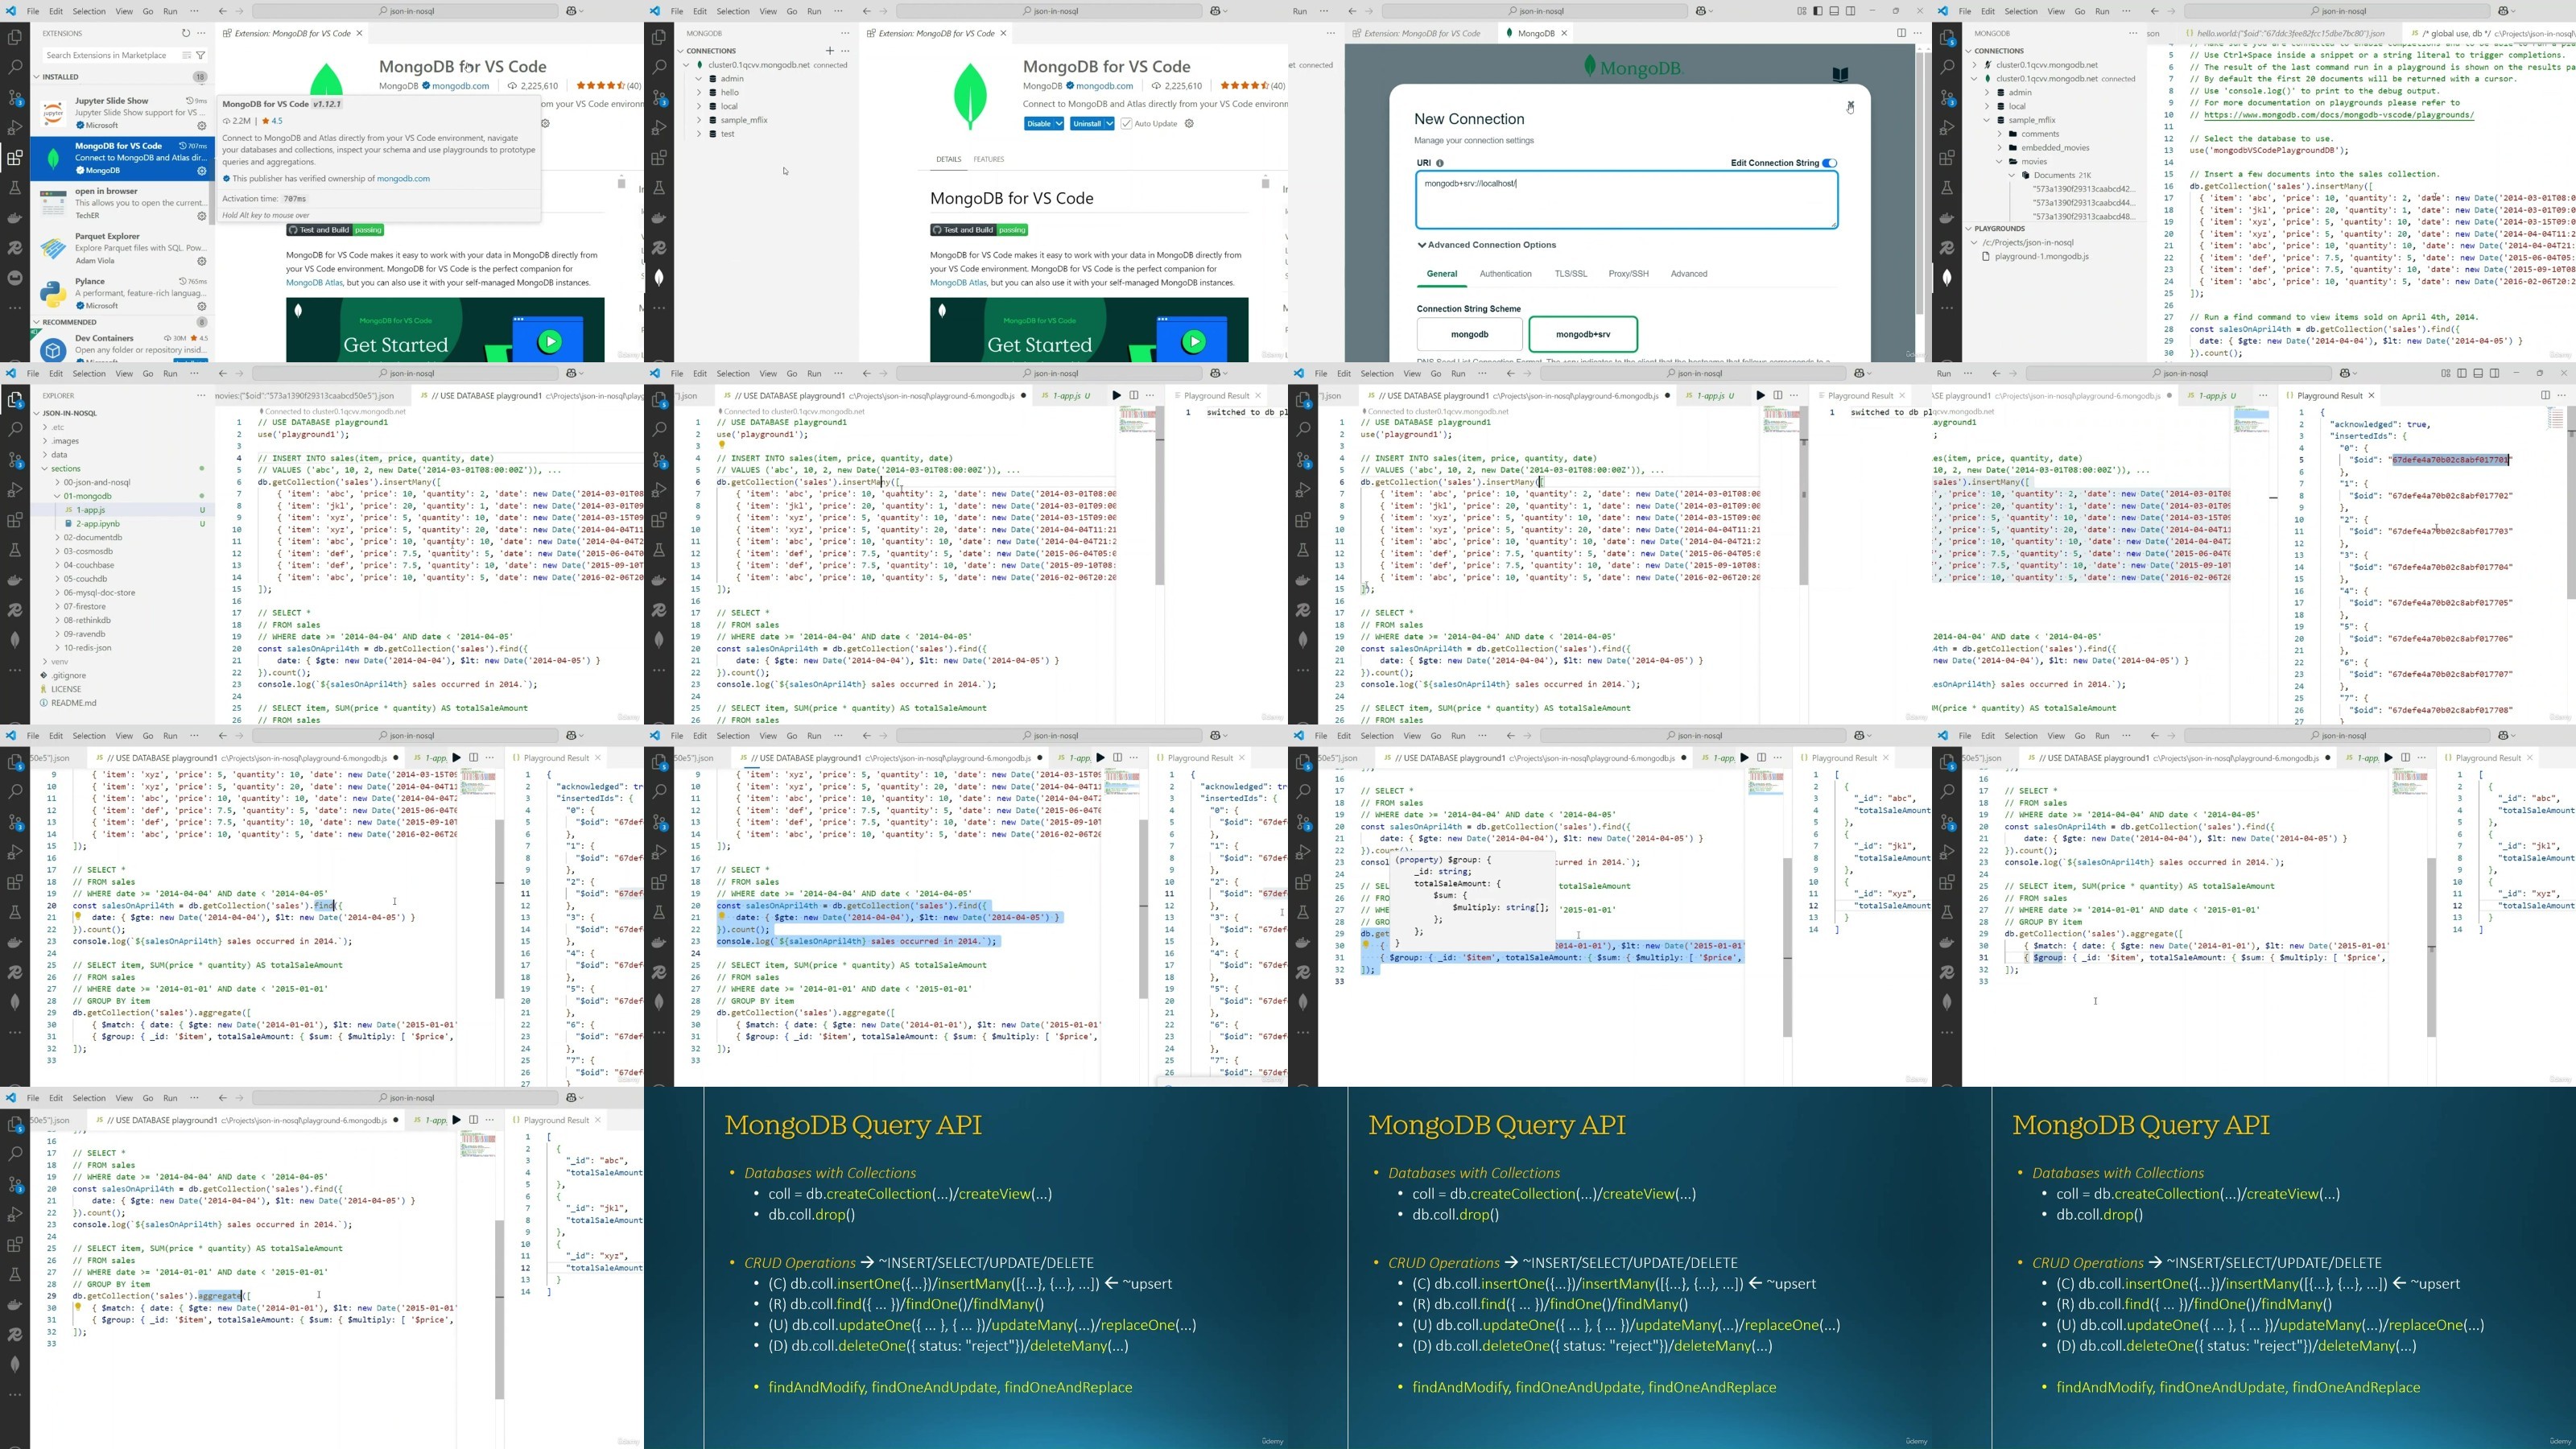The height and width of the screenshot is (1449, 2576).
Task: Select the mongodb+srv connection string scheme
Action: pyautogui.click(x=1583, y=334)
